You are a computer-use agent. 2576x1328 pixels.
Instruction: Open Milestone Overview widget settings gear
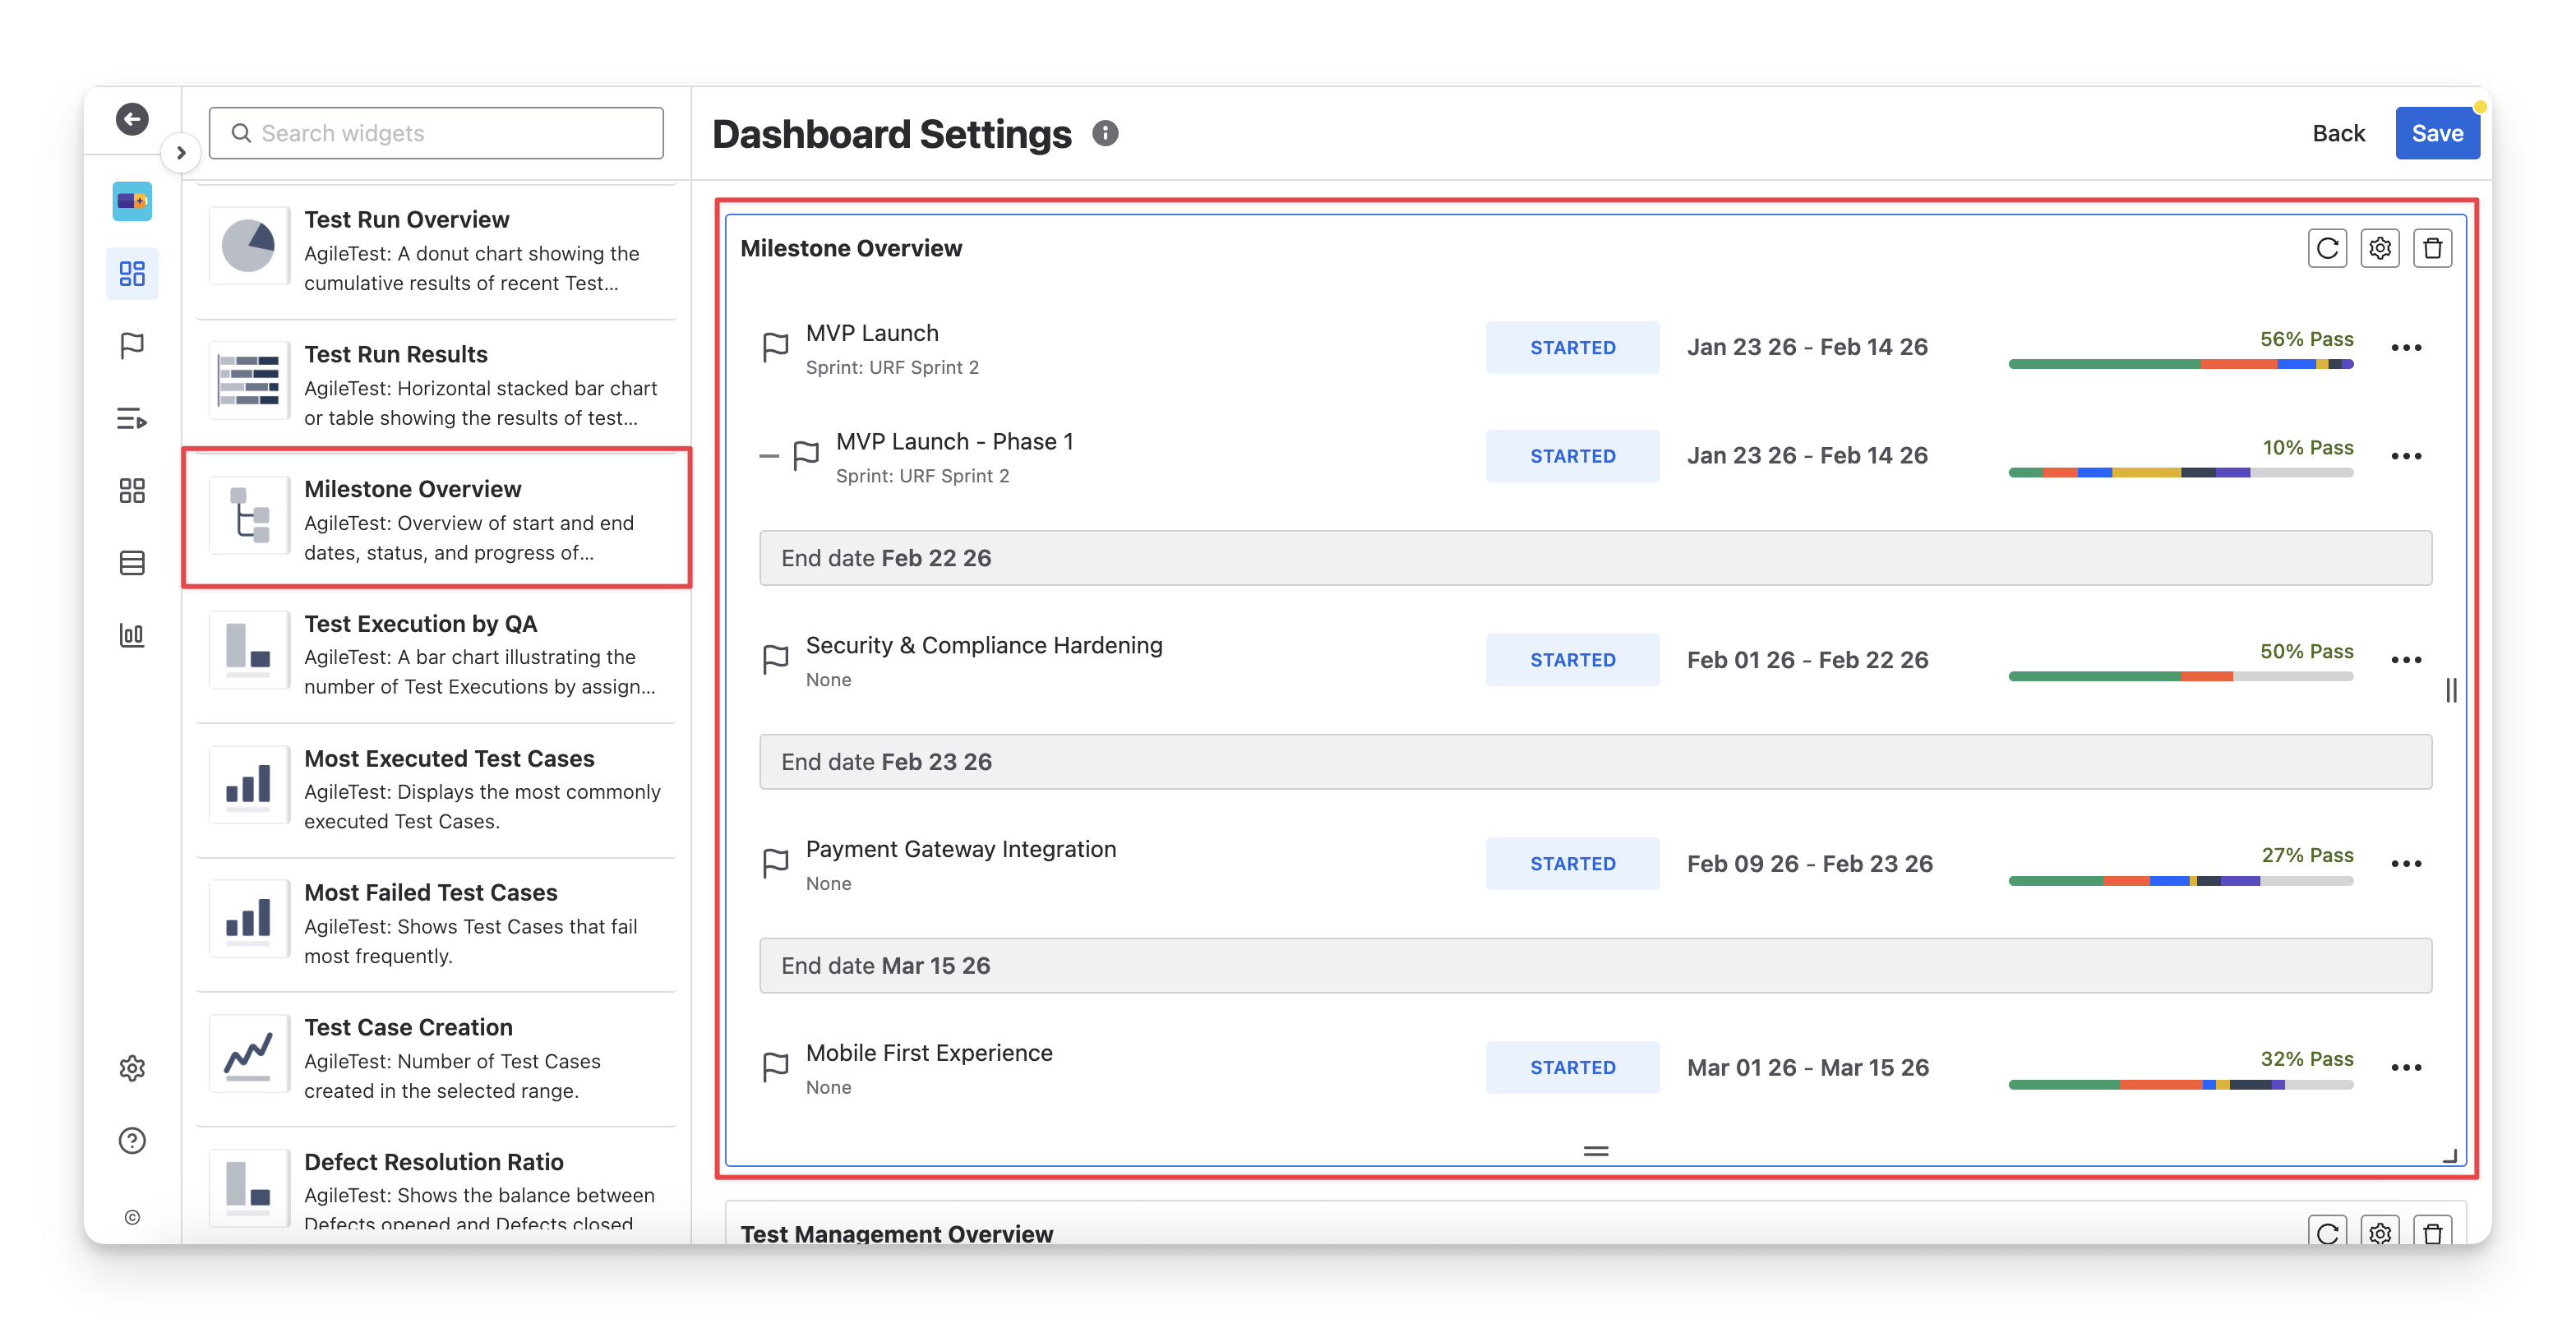point(2380,248)
